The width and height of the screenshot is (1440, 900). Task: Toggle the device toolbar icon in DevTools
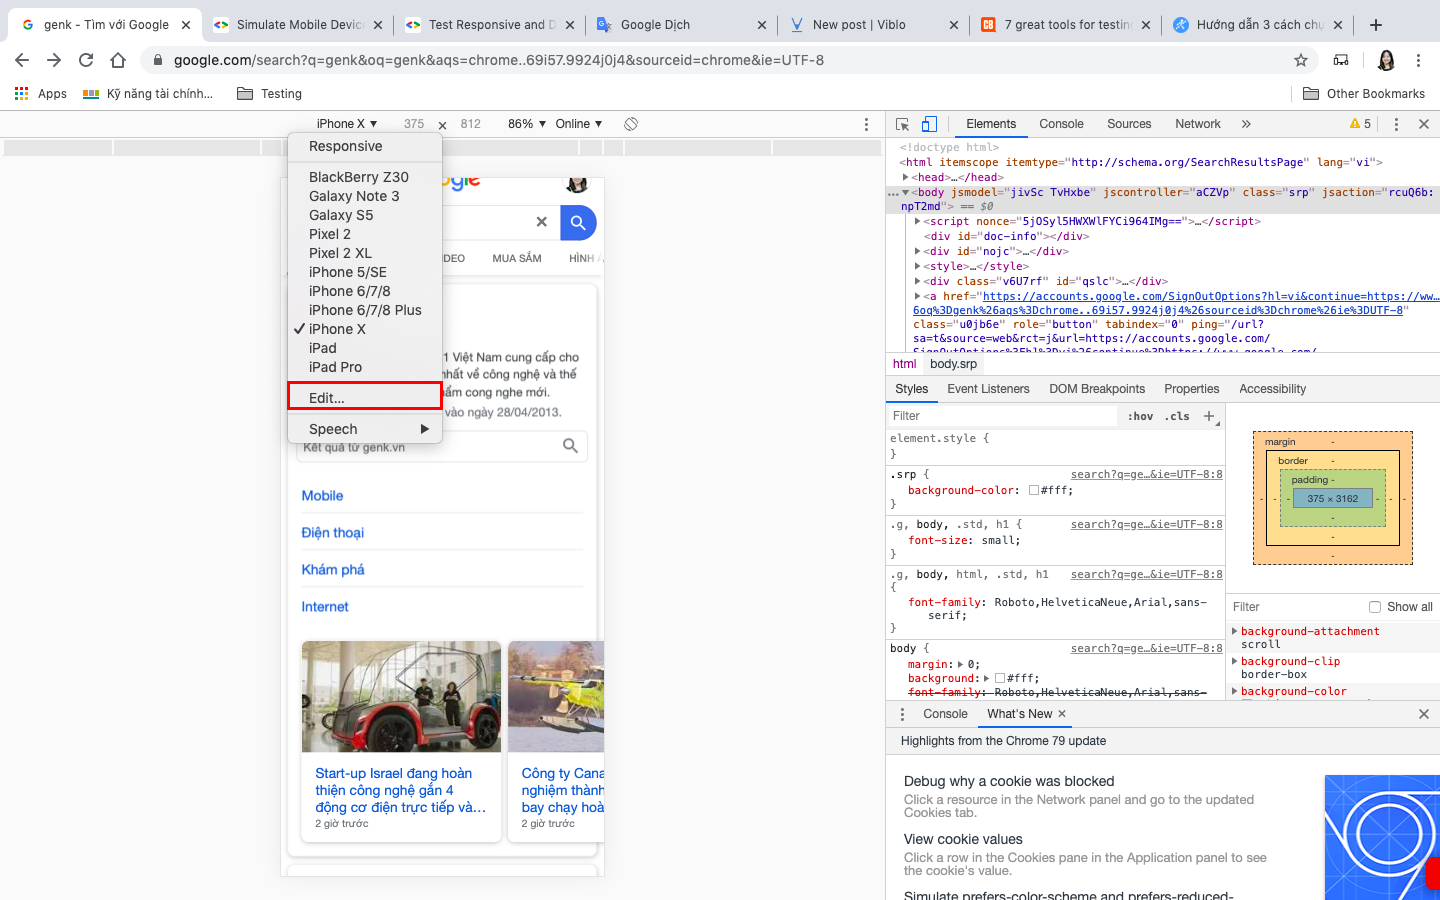(x=929, y=124)
